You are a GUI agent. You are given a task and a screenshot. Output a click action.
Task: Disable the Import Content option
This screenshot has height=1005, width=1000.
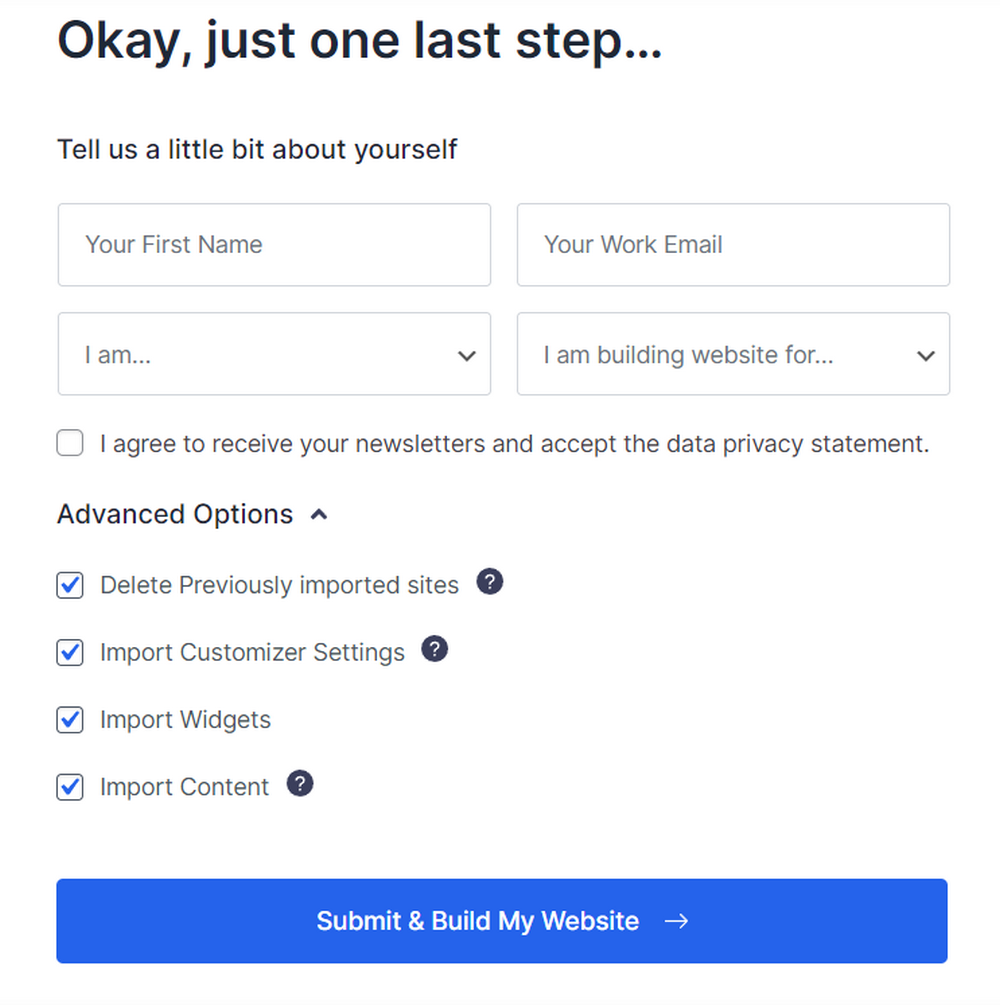(x=69, y=786)
